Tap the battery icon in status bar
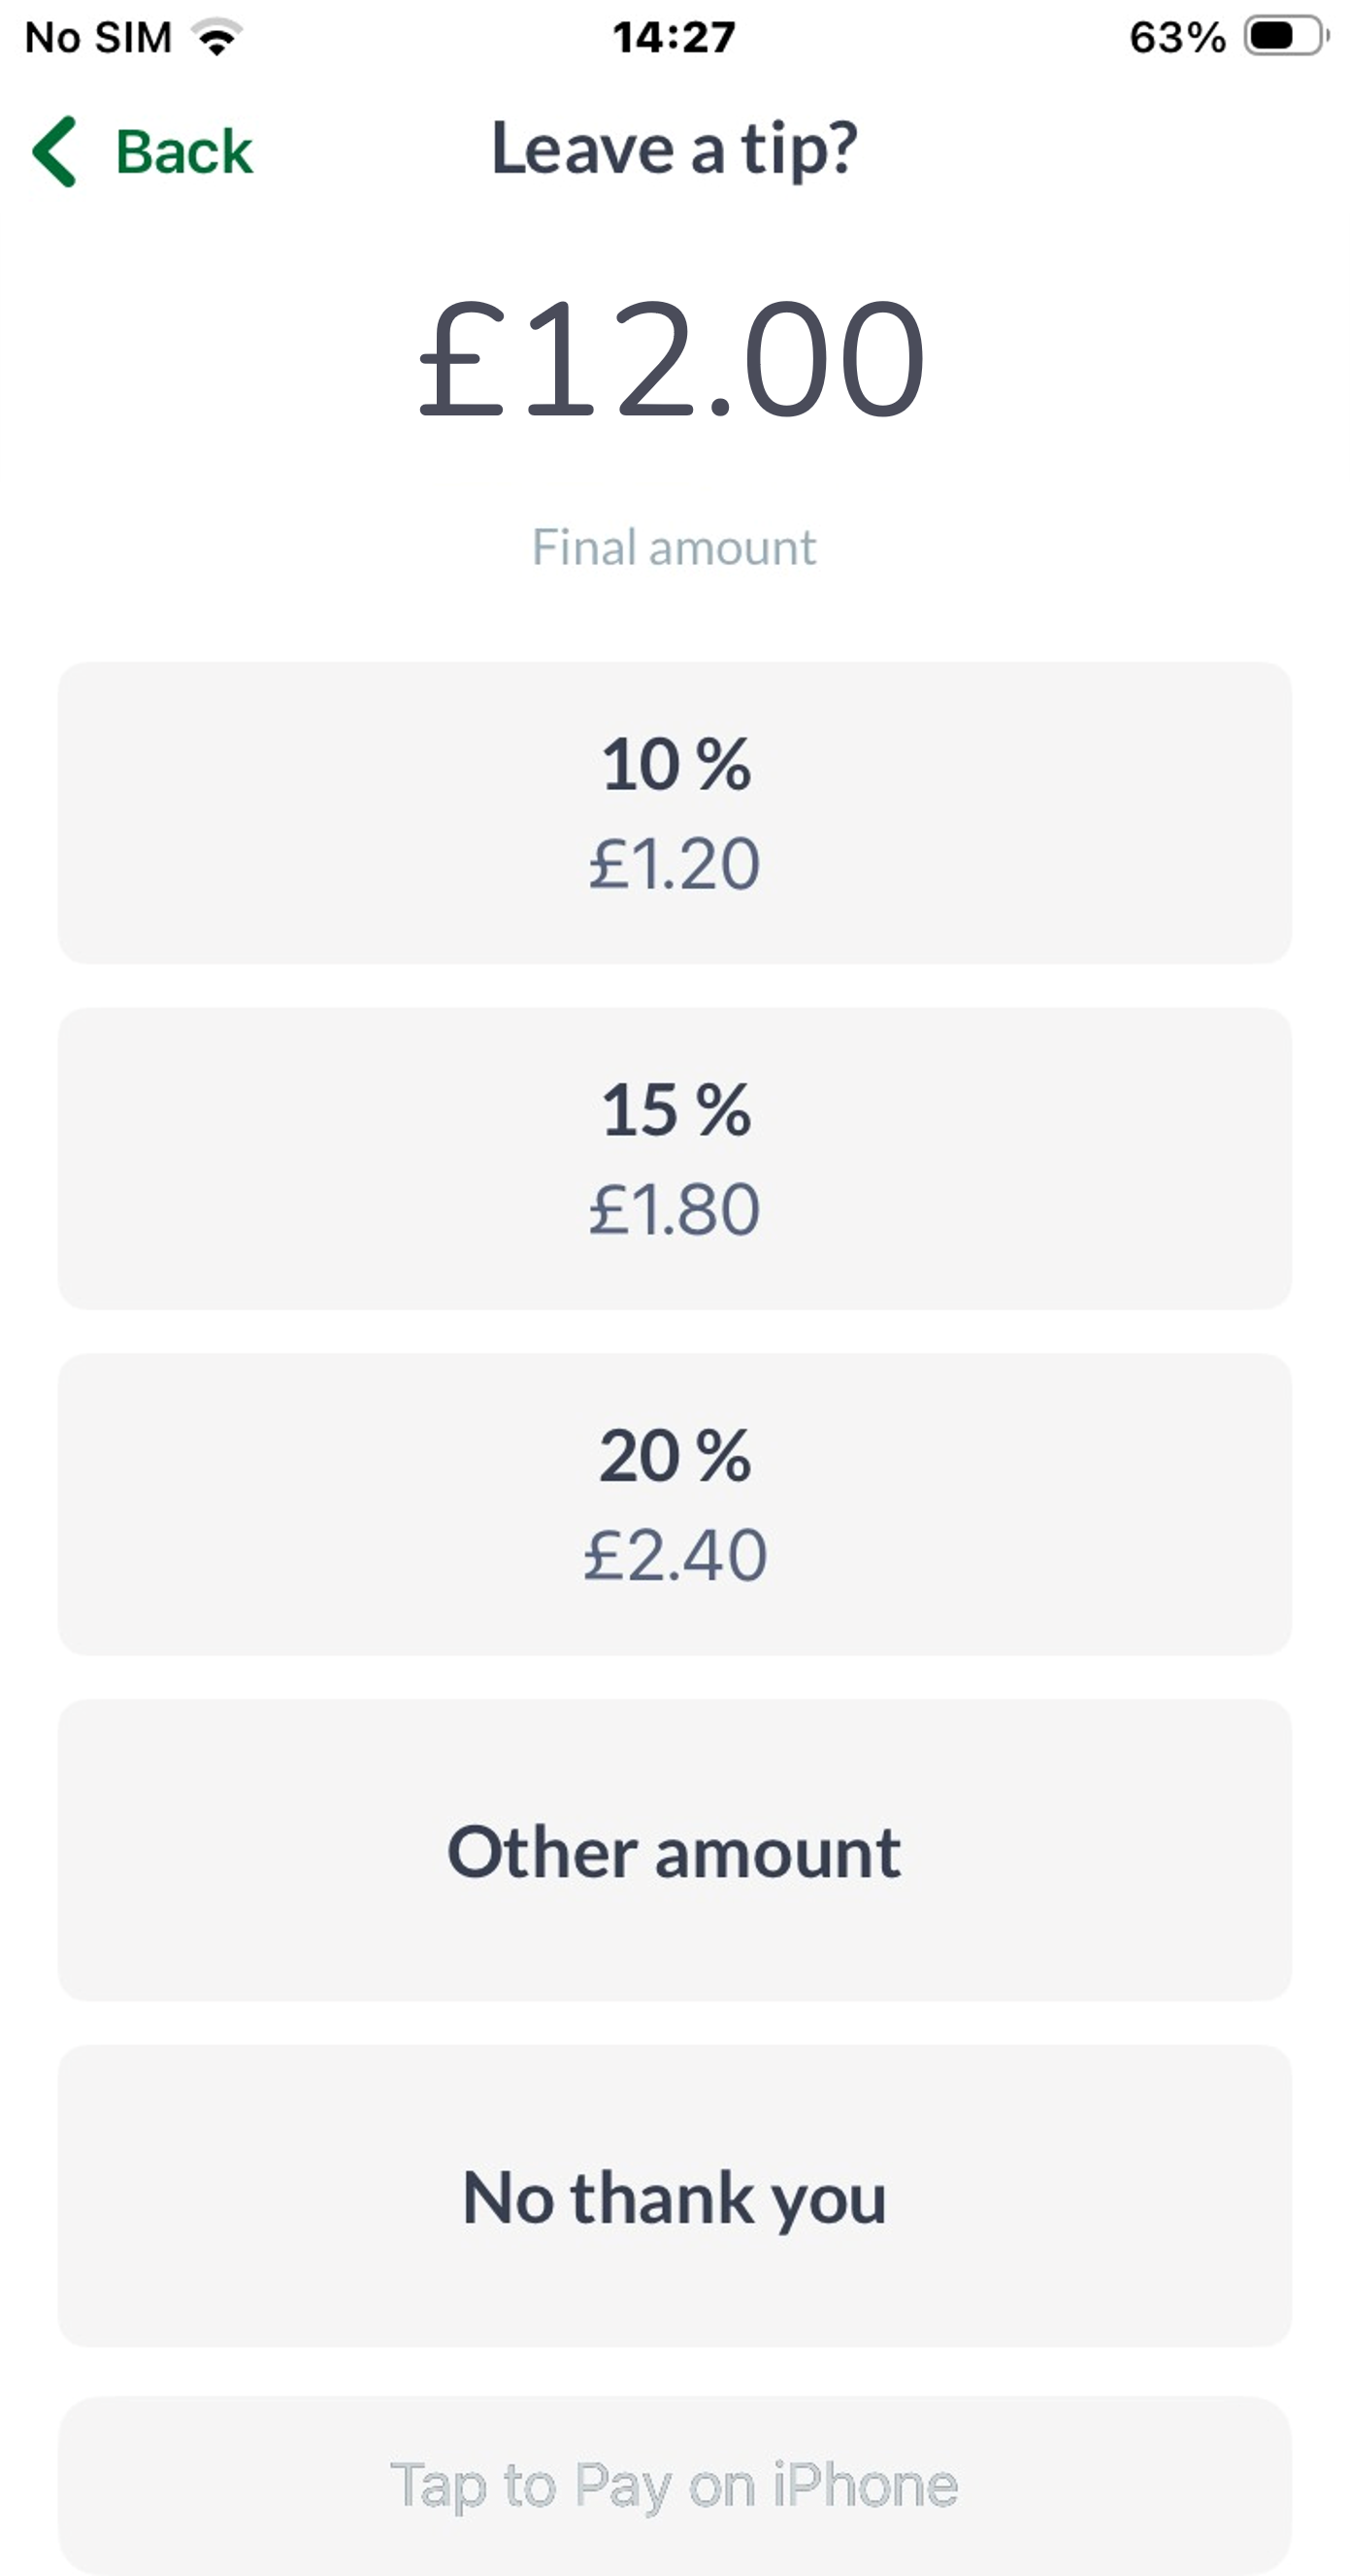The height and width of the screenshot is (2576, 1350). 1284,37
